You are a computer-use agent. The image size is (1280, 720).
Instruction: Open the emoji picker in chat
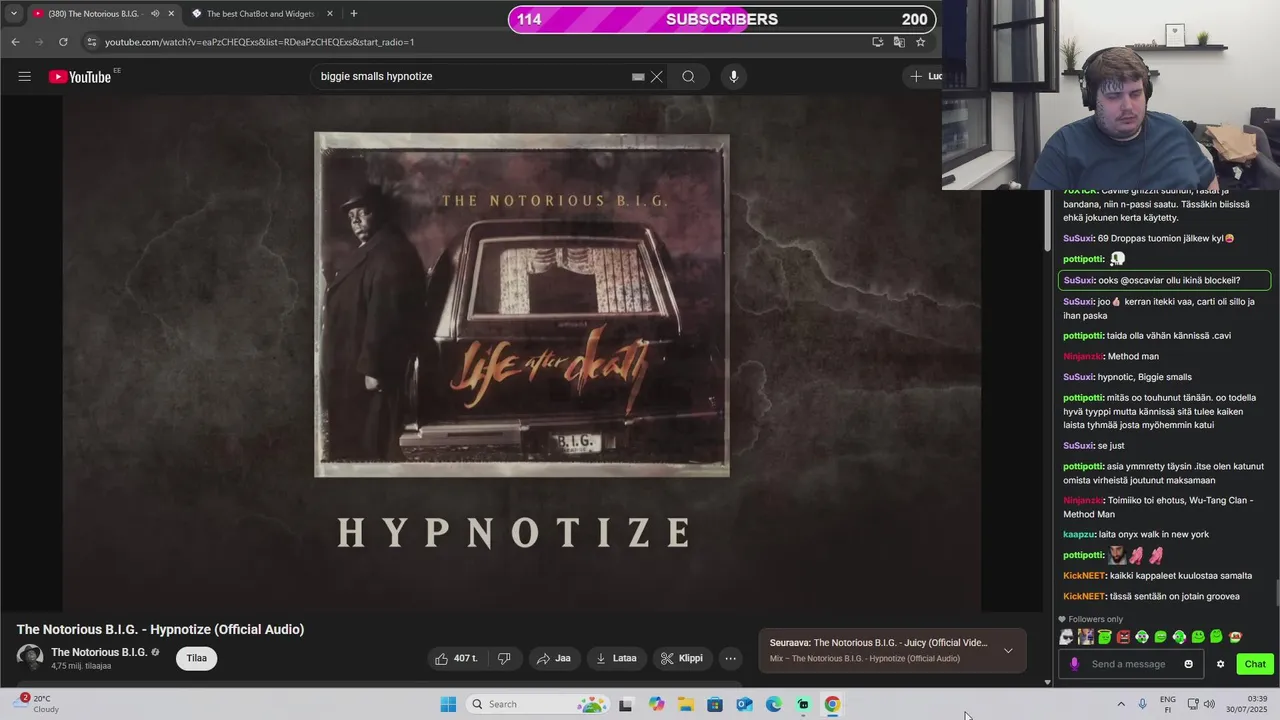click(x=1188, y=664)
